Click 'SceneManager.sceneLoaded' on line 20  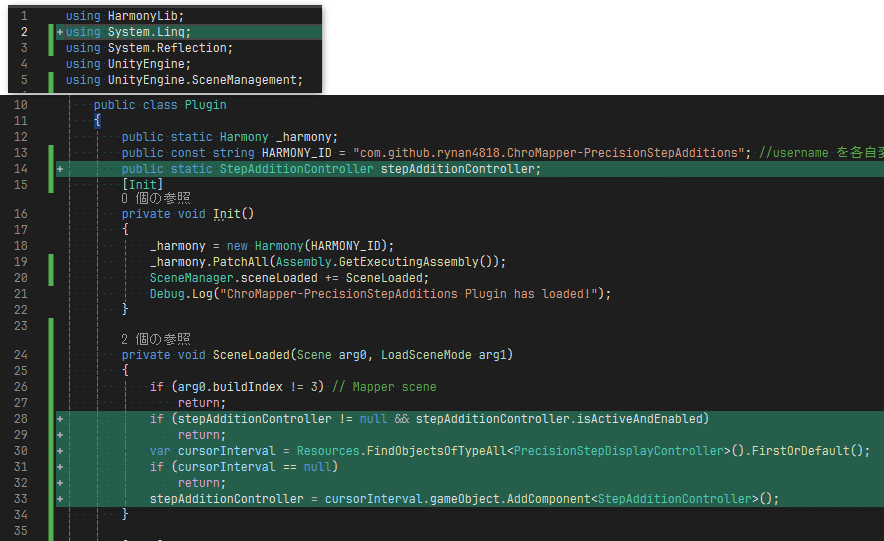coord(233,278)
